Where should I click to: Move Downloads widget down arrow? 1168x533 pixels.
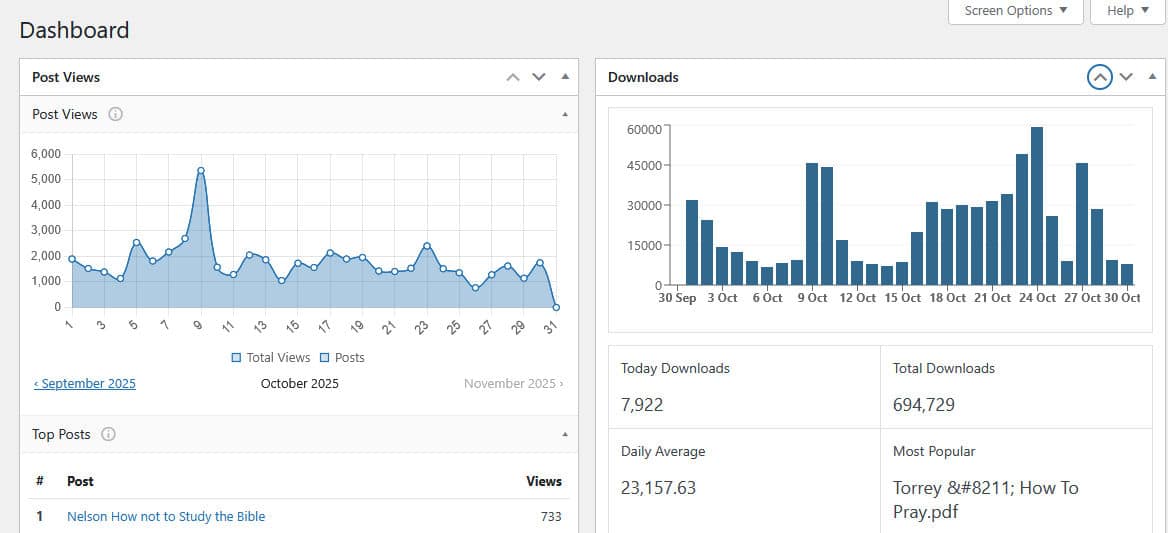[x=1126, y=77]
